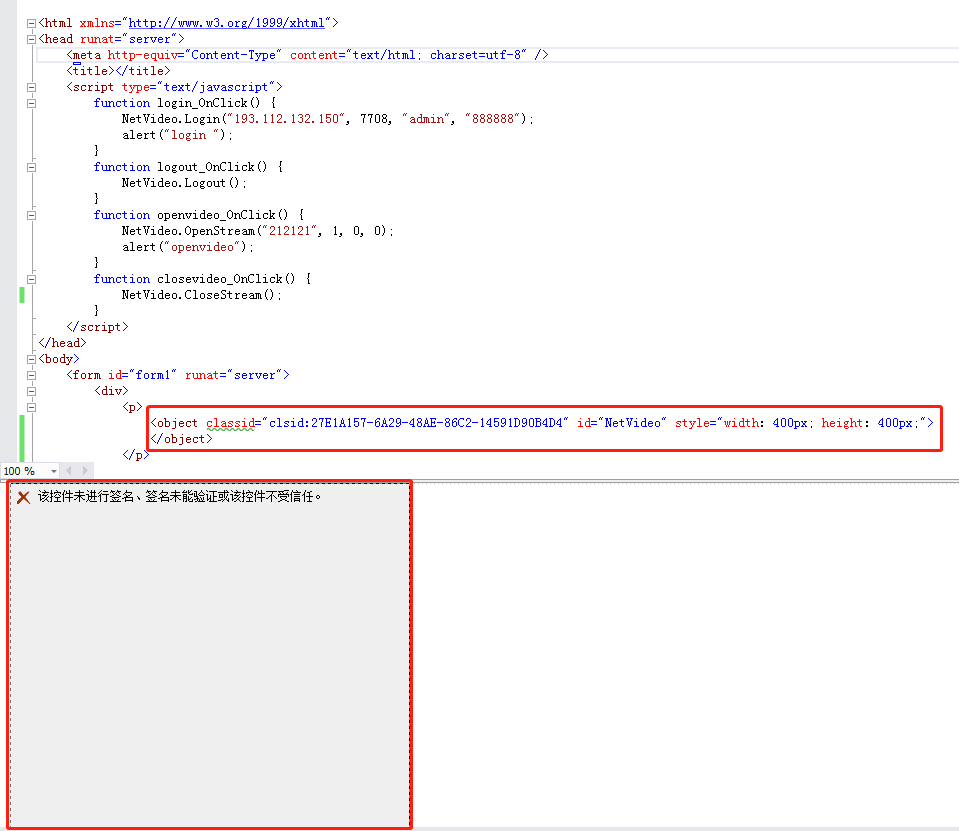Click the horizontal scroll right arrow
Viewport: 959px width, 831px height.
pyautogui.click(x=85, y=471)
